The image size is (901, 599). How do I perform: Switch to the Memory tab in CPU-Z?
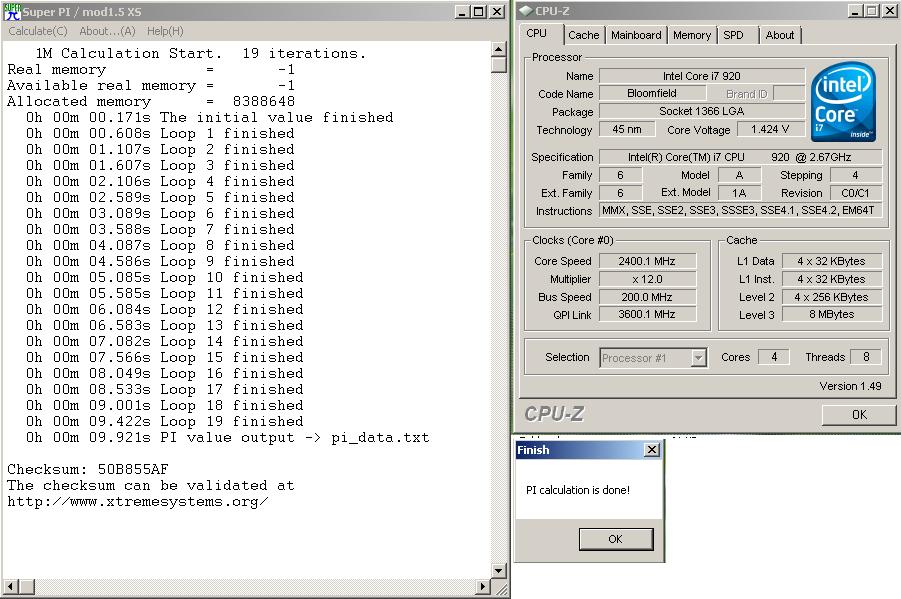pos(692,35)
